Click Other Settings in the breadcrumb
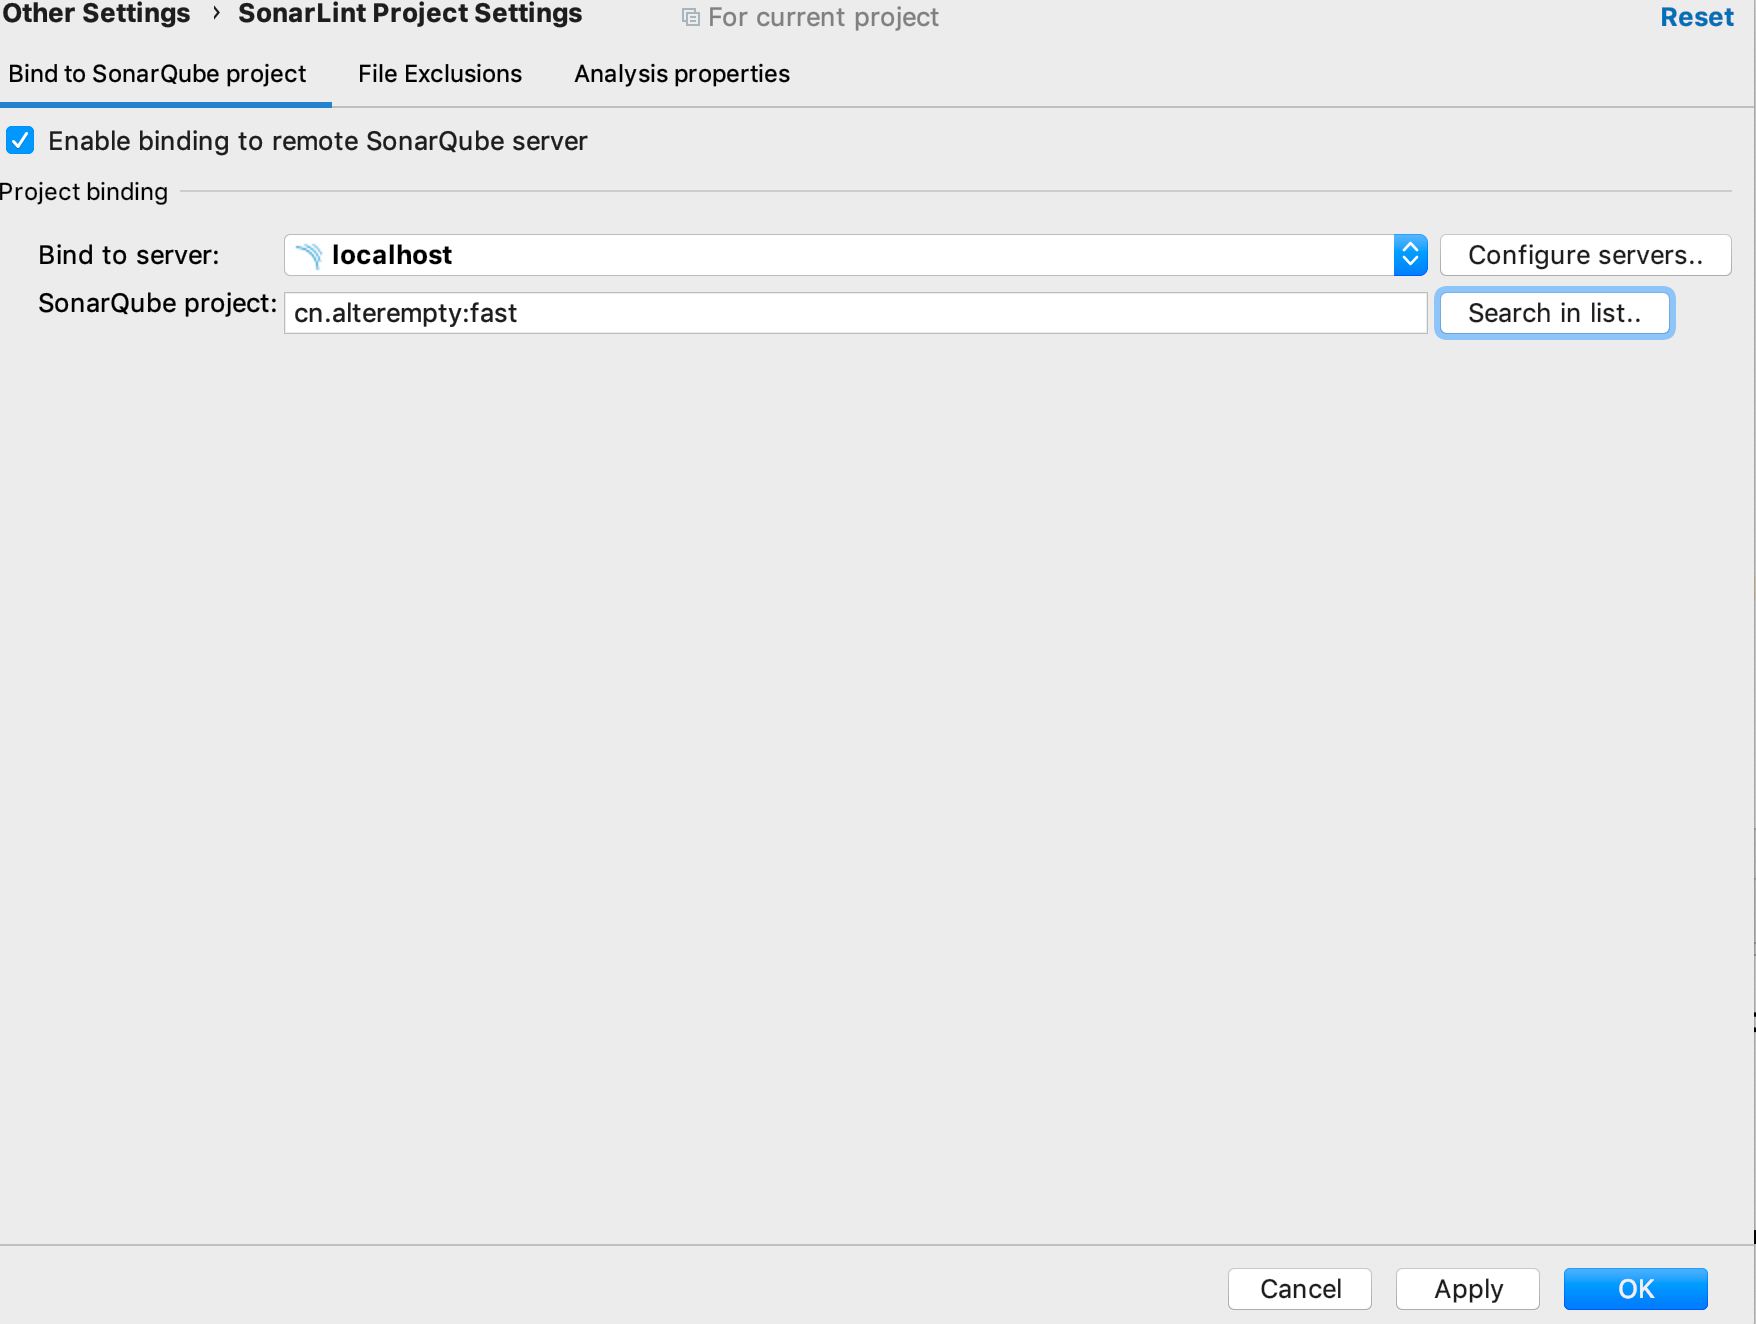 click(x=96, y=14)
